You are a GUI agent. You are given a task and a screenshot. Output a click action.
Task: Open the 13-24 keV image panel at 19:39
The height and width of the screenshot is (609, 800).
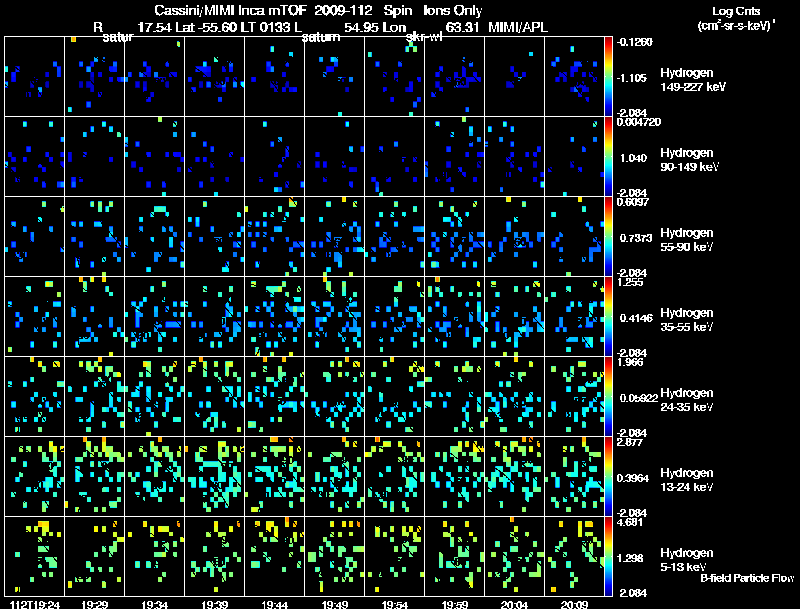coord(214,476)
